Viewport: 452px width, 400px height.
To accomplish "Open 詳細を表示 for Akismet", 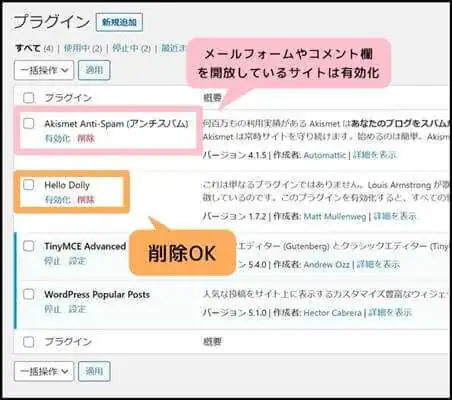I will click(375, 155).
